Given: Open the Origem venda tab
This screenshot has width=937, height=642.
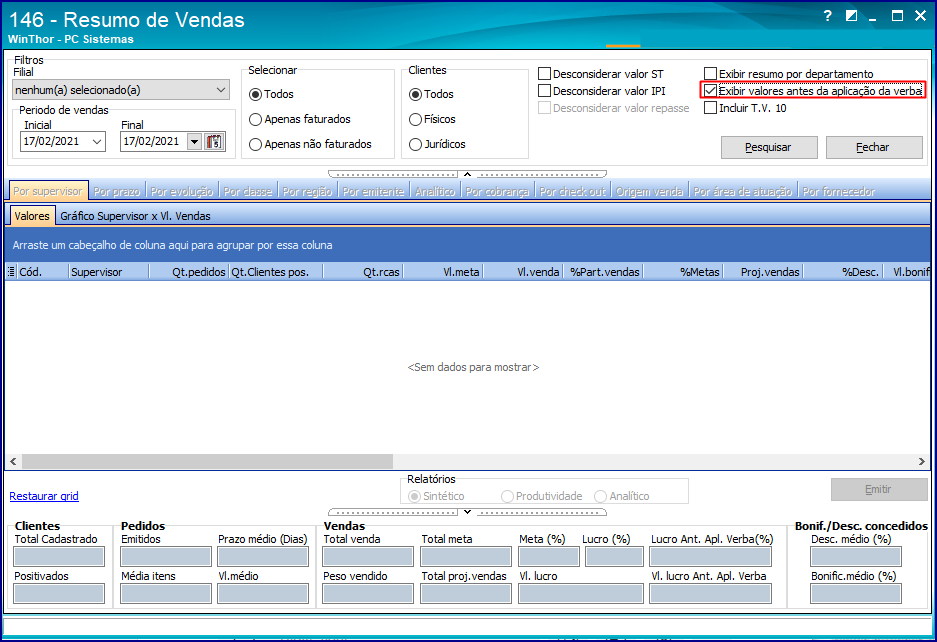Looking at the screenshot, I should click(650, 191).
